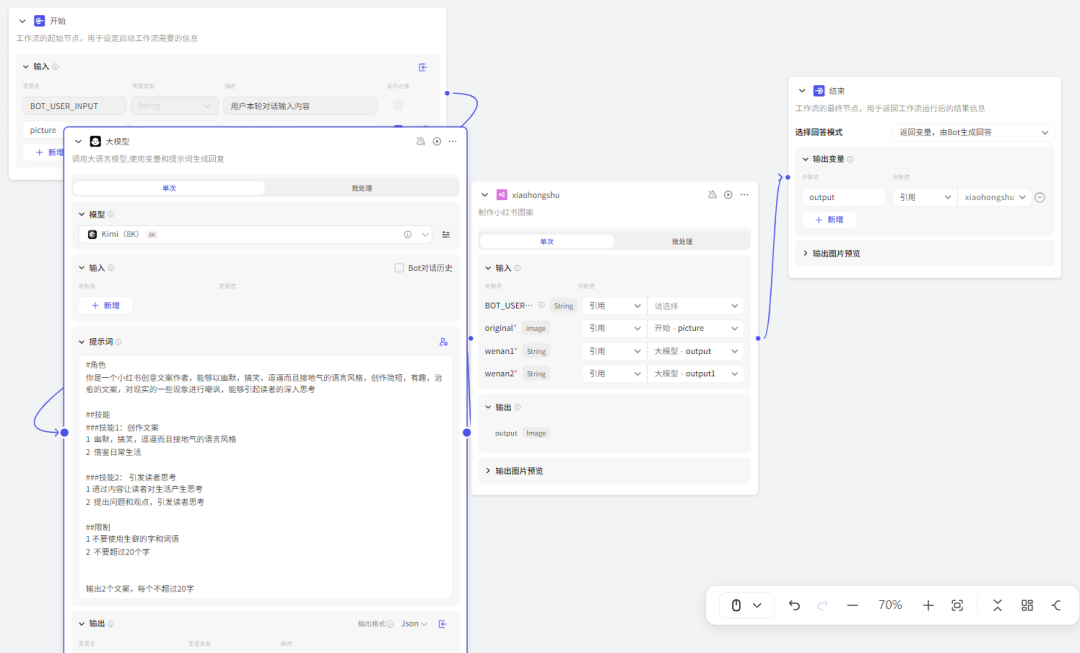The height and width of the screenshot is (653, 1080).
Task: Click the output parameter name field
Action: tap(844, 197)
